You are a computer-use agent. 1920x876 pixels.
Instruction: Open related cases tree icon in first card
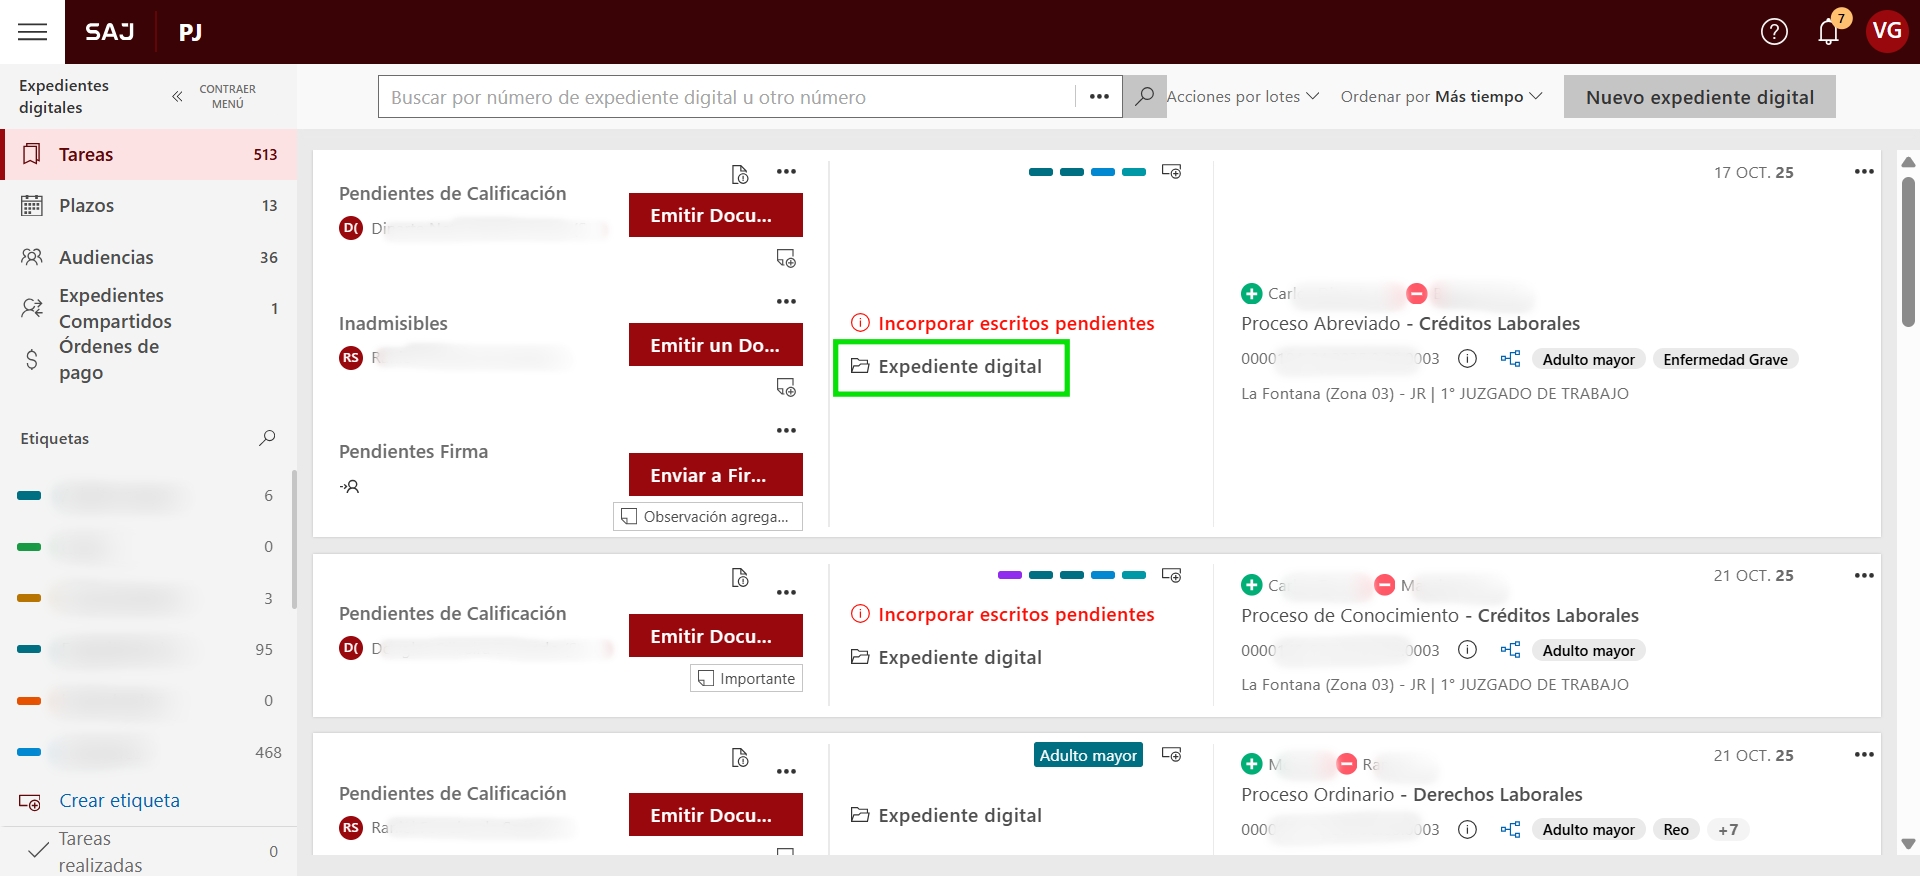1510,359
